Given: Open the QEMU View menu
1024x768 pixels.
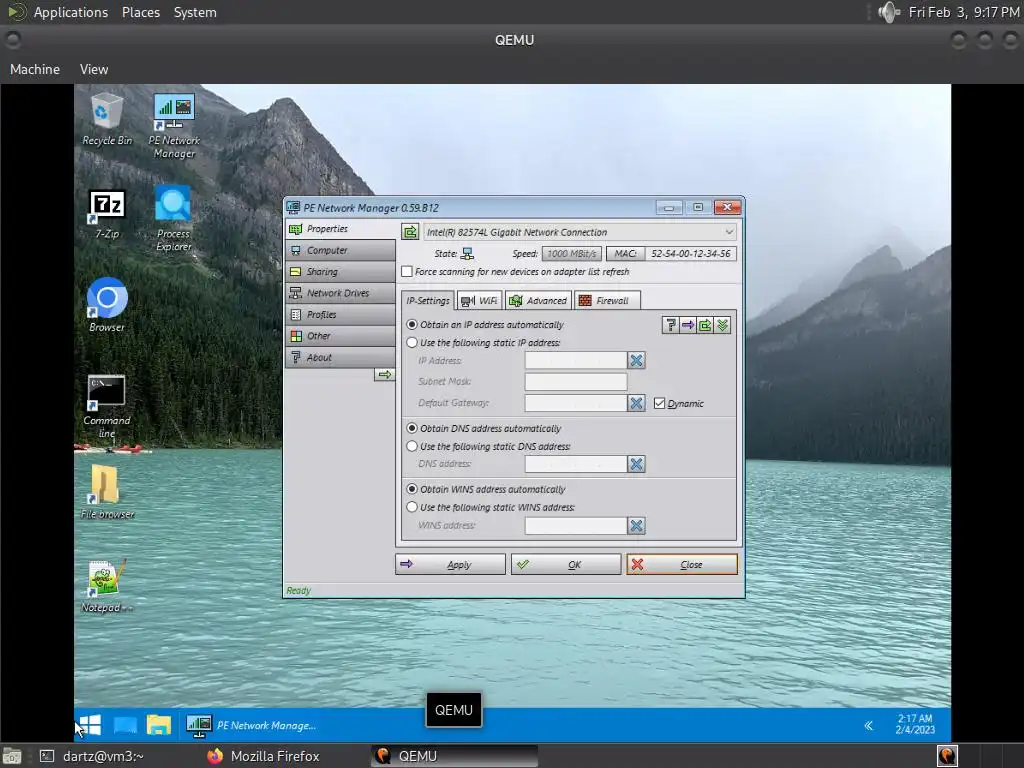Looking at the screenshot, I should coord(94,69).
